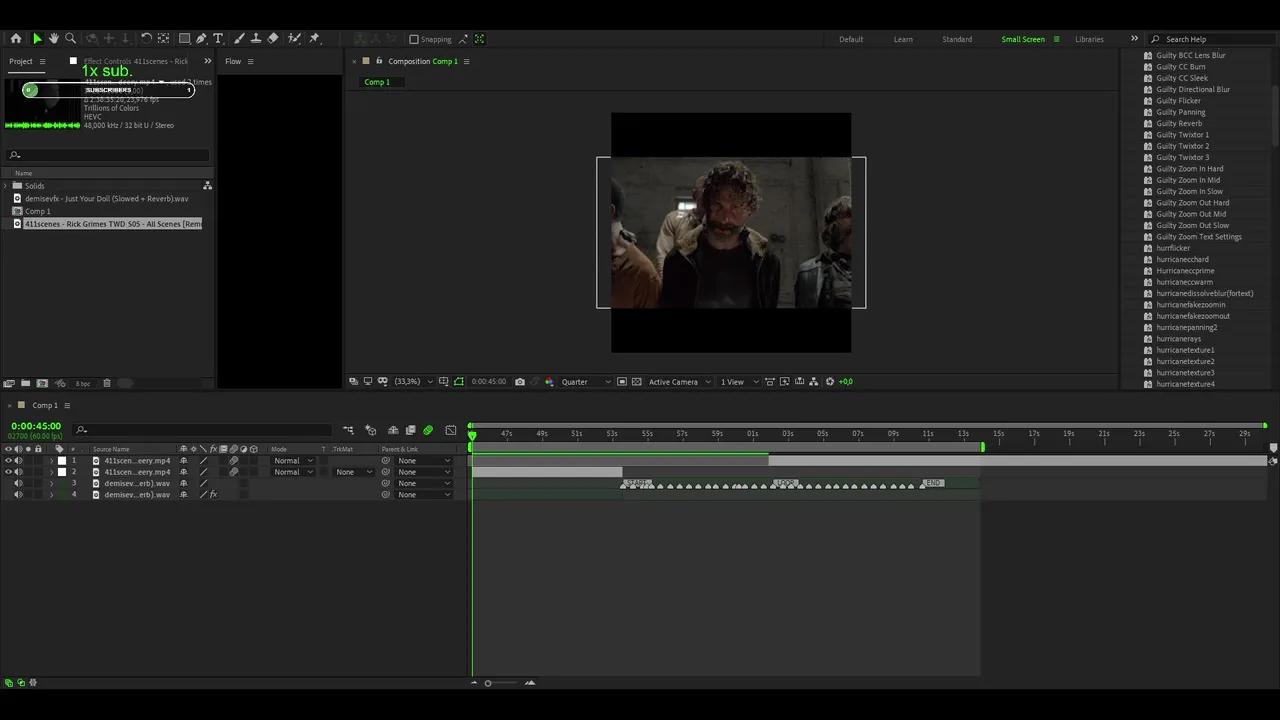Select the Zoom tool
The height and width of the screenshot is (720, 1280).
tap(70, 38)
